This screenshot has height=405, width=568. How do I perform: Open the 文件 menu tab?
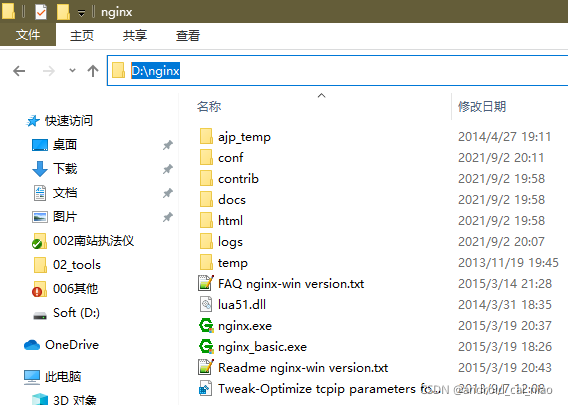pos(28,35)
